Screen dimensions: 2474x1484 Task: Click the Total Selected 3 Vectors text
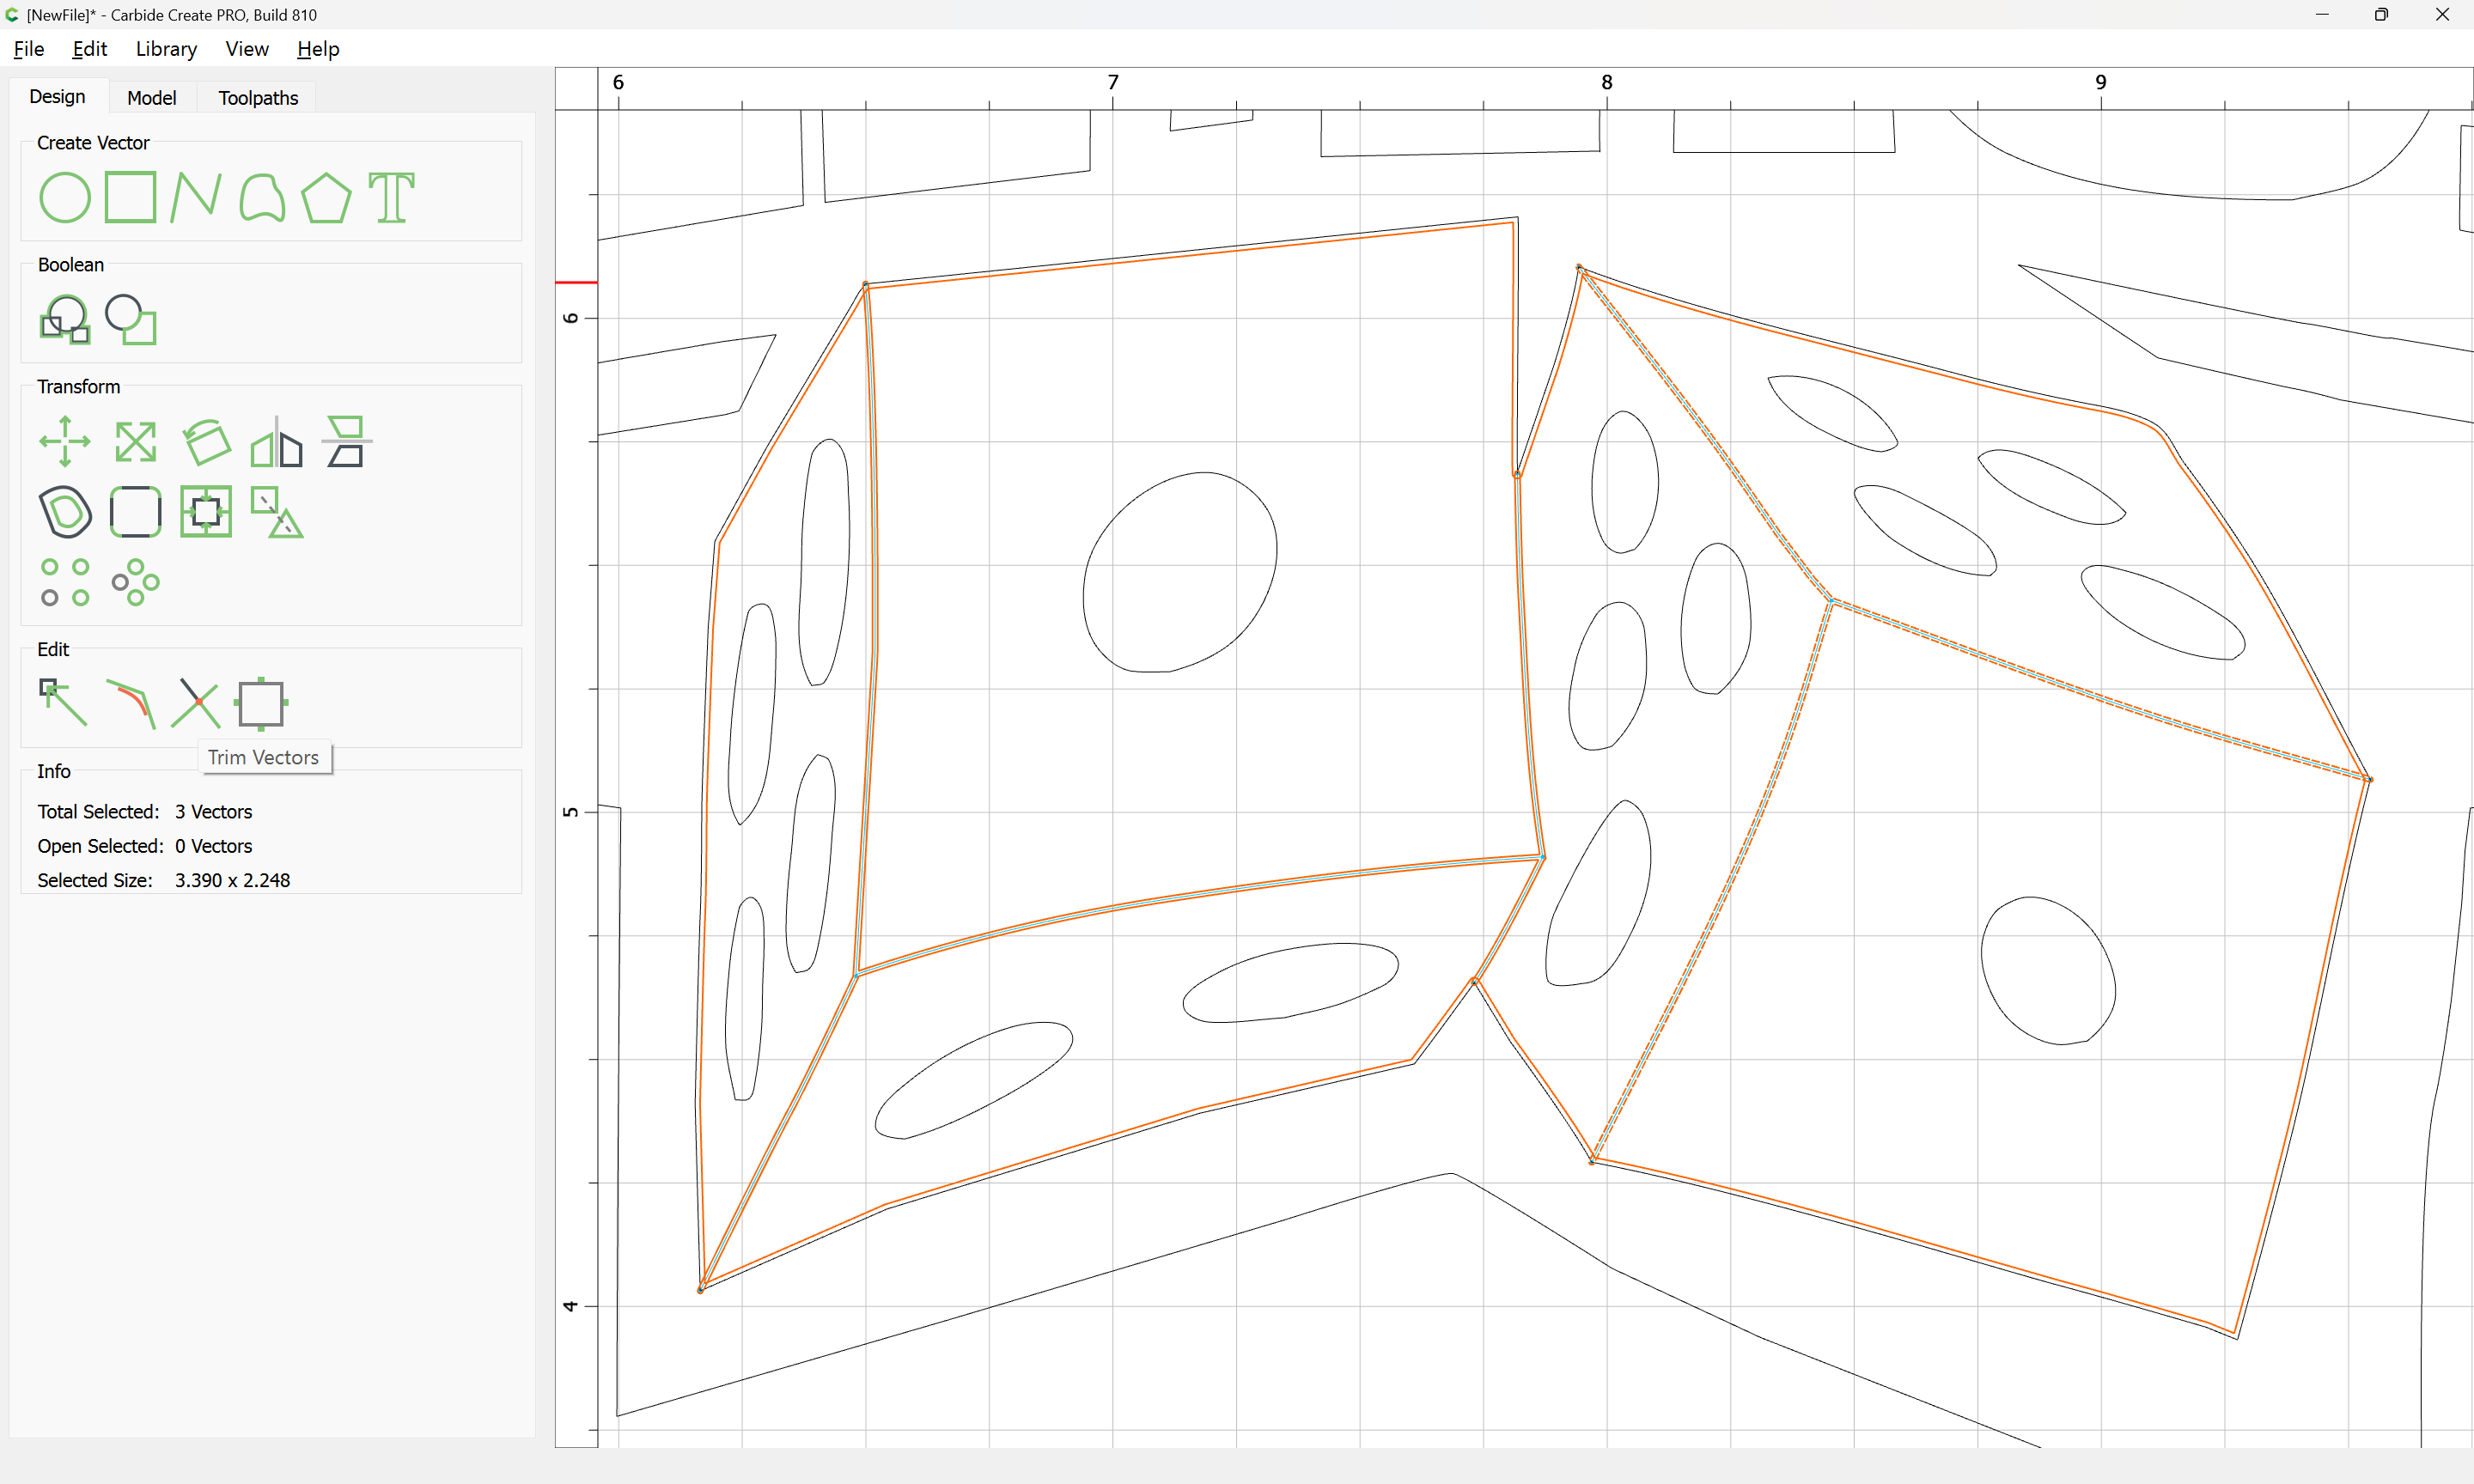click(x=145, y=812)
